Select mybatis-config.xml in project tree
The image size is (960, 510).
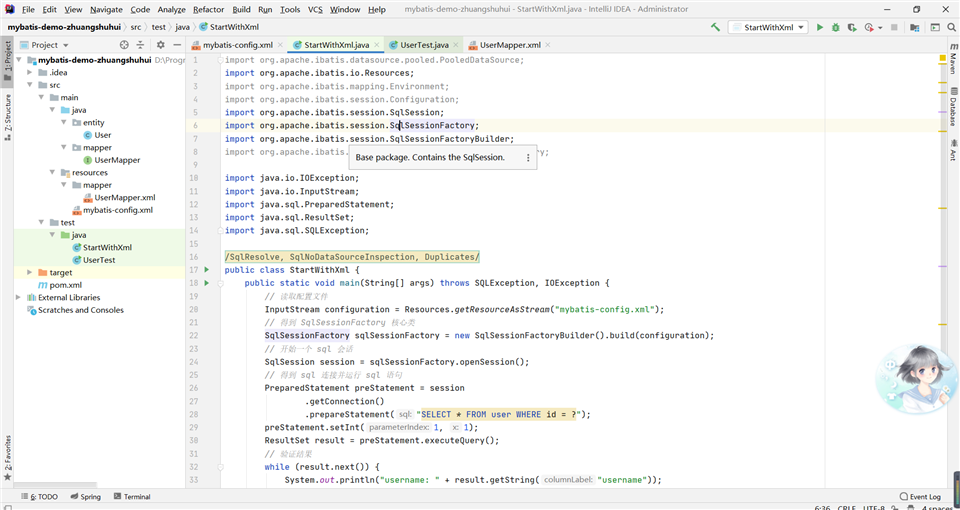click(113, 210)
